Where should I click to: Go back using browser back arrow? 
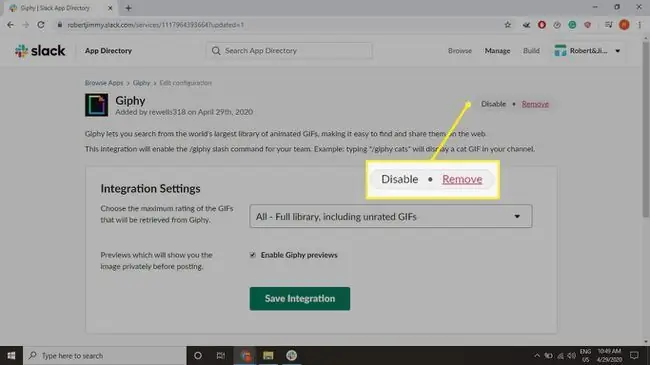(x=10, y=25)
